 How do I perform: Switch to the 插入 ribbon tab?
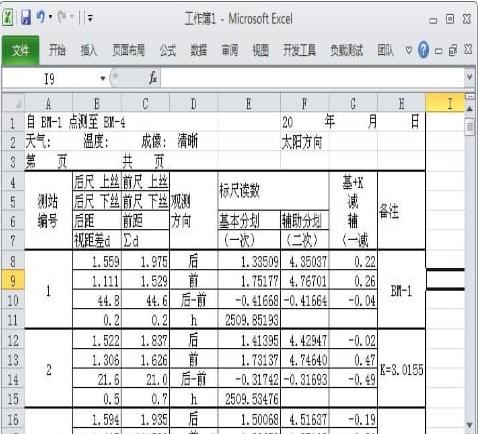(89, 51)
